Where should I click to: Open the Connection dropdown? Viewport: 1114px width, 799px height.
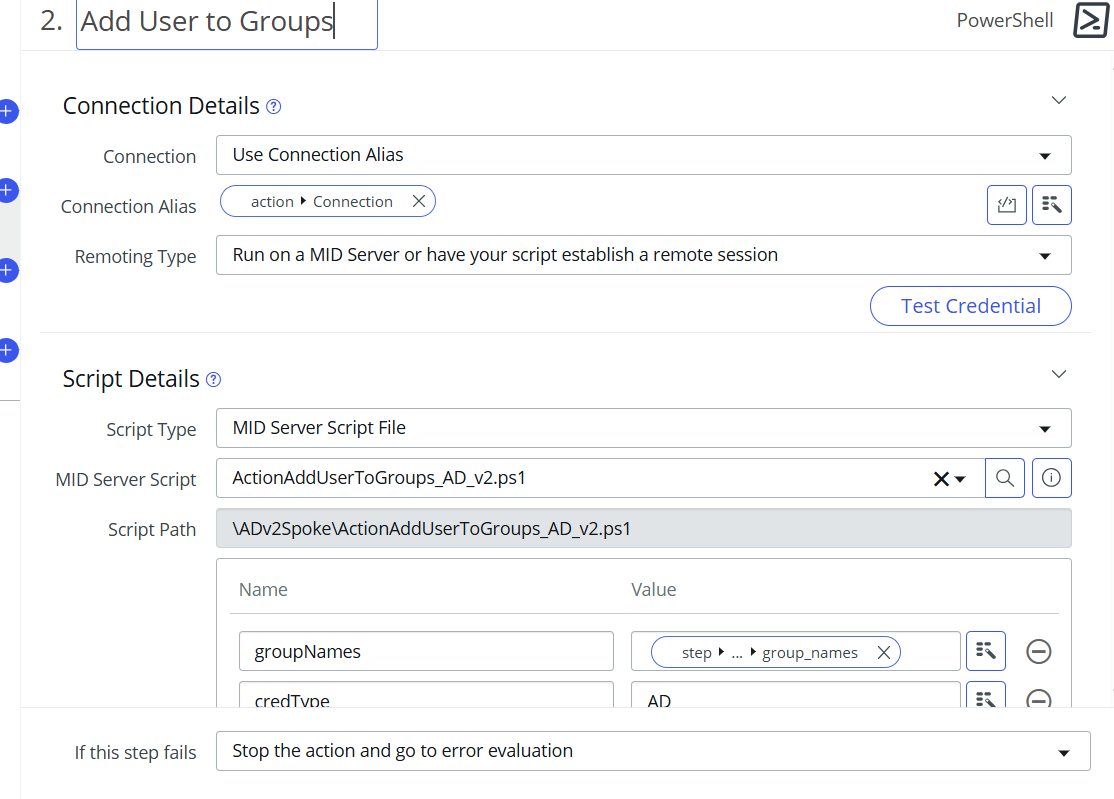[644, 155]
